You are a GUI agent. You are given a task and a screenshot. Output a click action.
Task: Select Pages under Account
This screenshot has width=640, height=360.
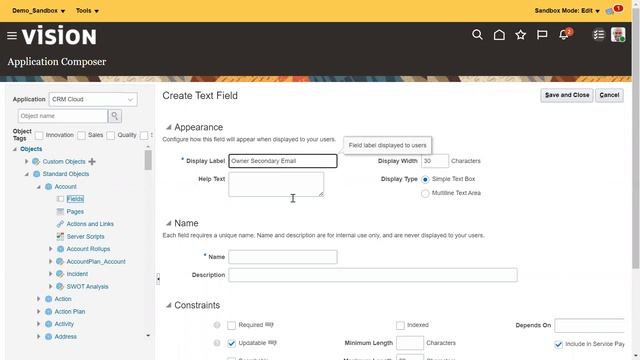(x=75, y=211)
